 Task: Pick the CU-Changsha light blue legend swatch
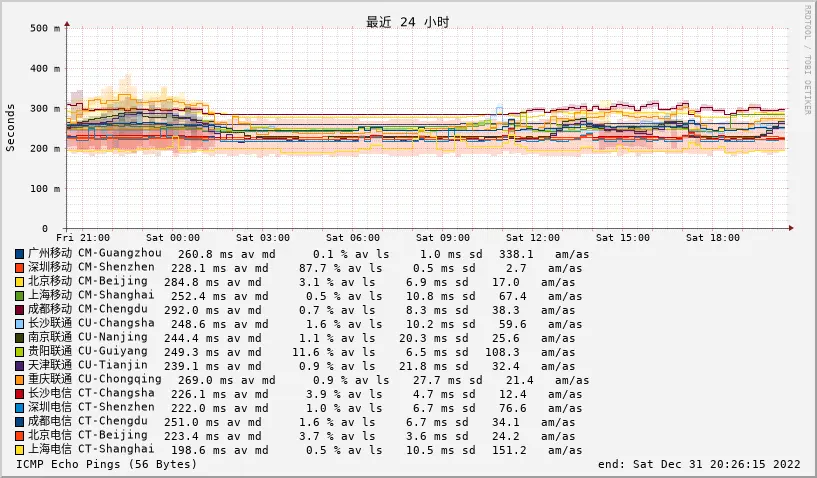click(x=20, y=324)
